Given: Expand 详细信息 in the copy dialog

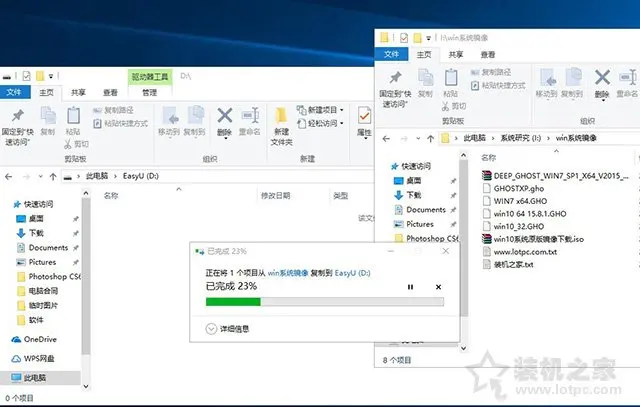Looking at the screenshot, I should click(x=227, y=329).
